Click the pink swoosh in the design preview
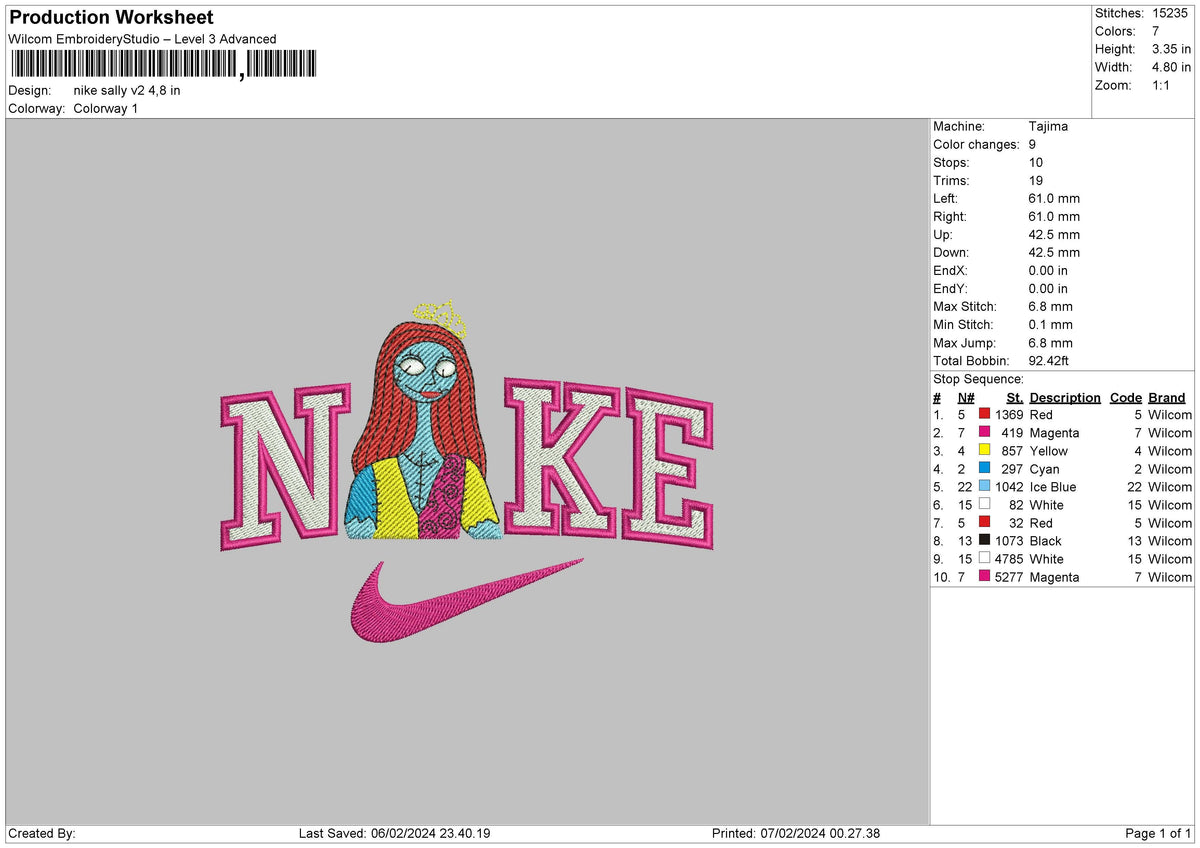Image resolution: width=1200 pixels, height=848 pixels. pyautogui.click(x=465, y=599)
